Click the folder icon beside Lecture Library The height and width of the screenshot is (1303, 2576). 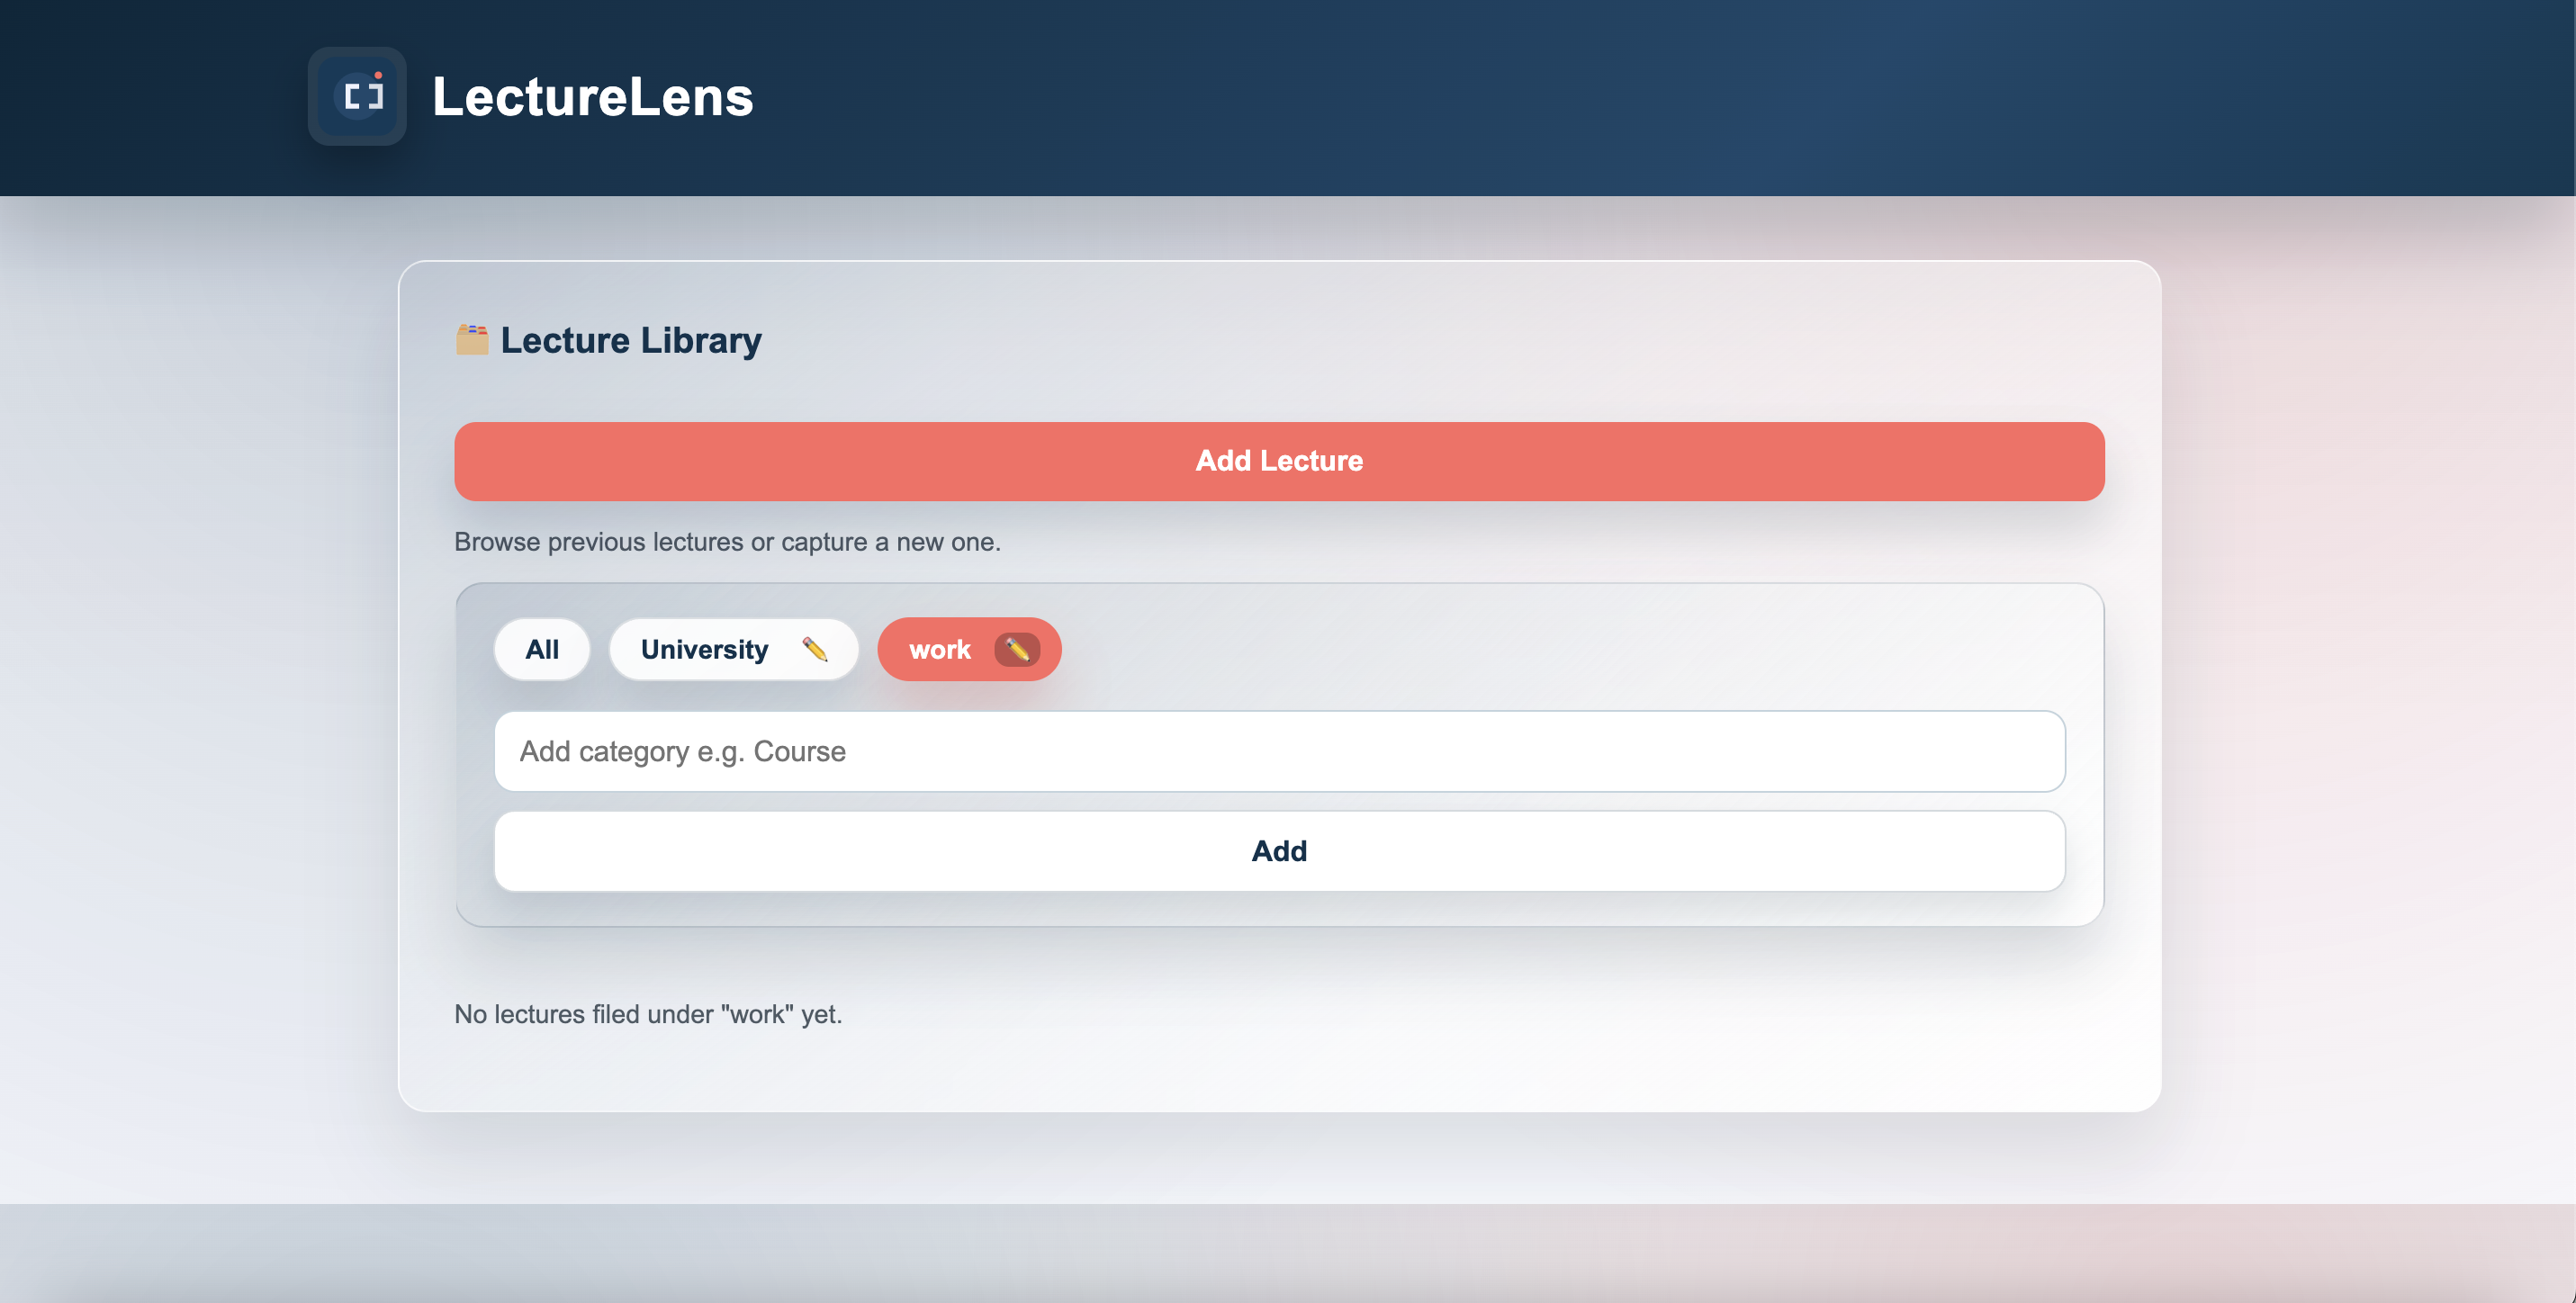(x=472, y=339)
